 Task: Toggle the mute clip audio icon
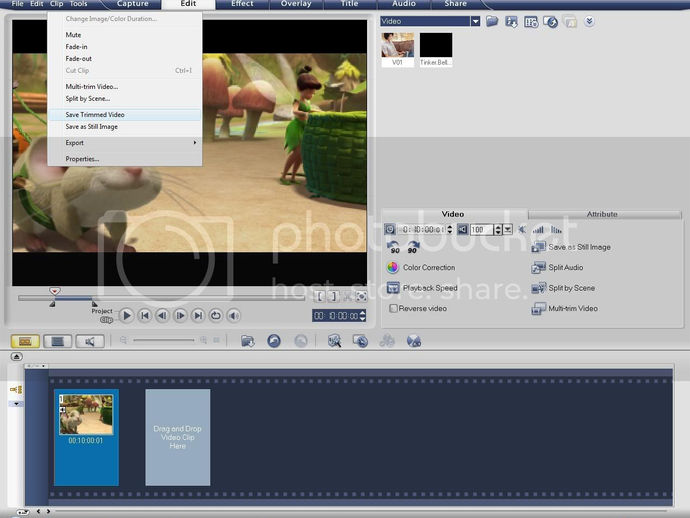pyautogui.click(x=522, y=229)
